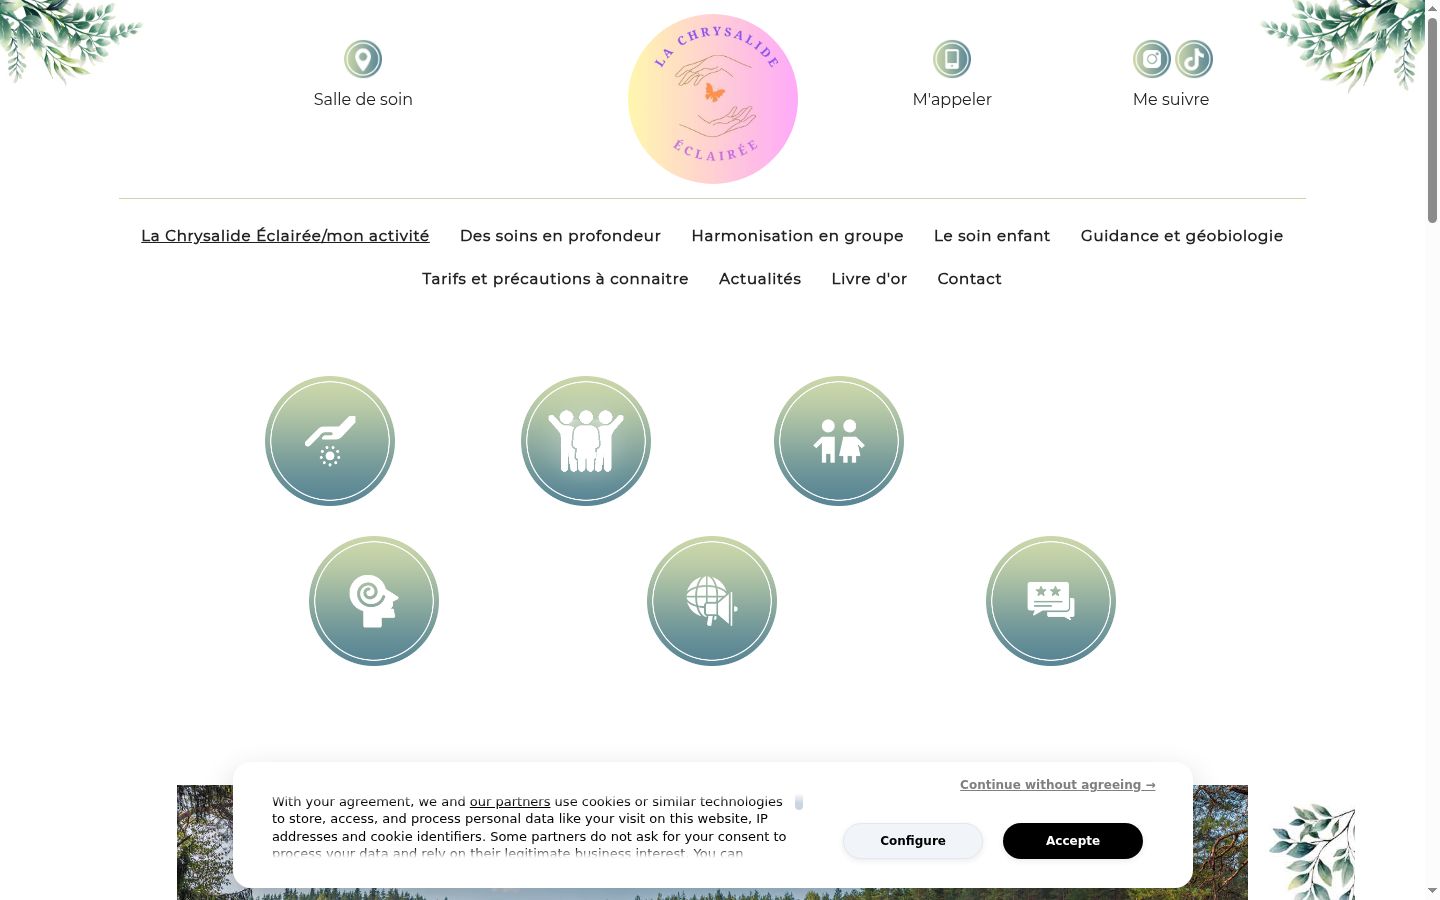The height and width of the screenshot is (900, 1440).
Task: Click Continue without agreeing link
Action: tap(1058, 785)
